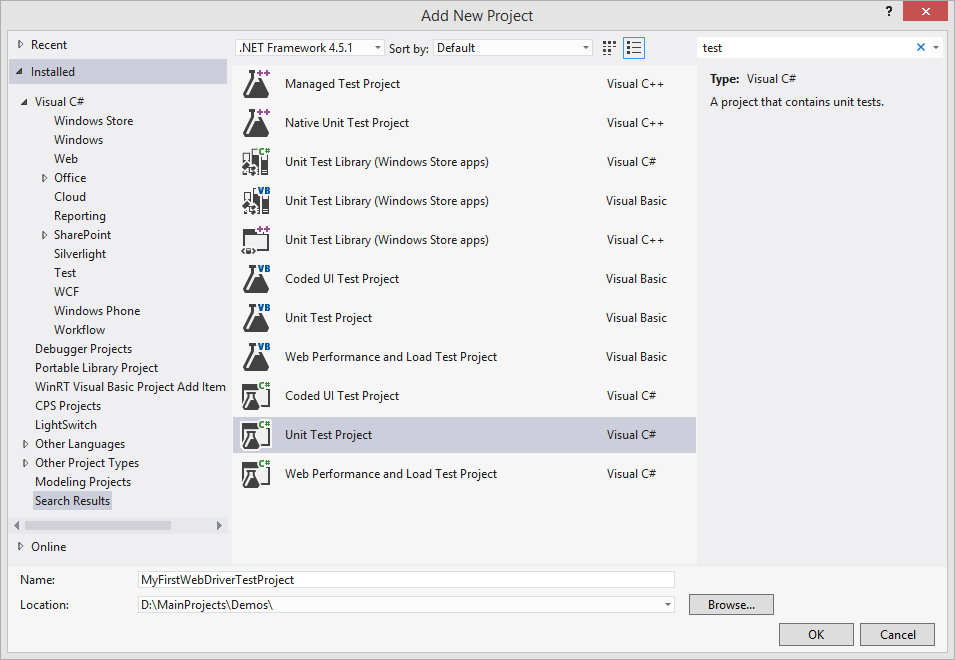Select Portable Library Project node
The height and width of the screenshot is (660, 955).
tap(96, 368)
